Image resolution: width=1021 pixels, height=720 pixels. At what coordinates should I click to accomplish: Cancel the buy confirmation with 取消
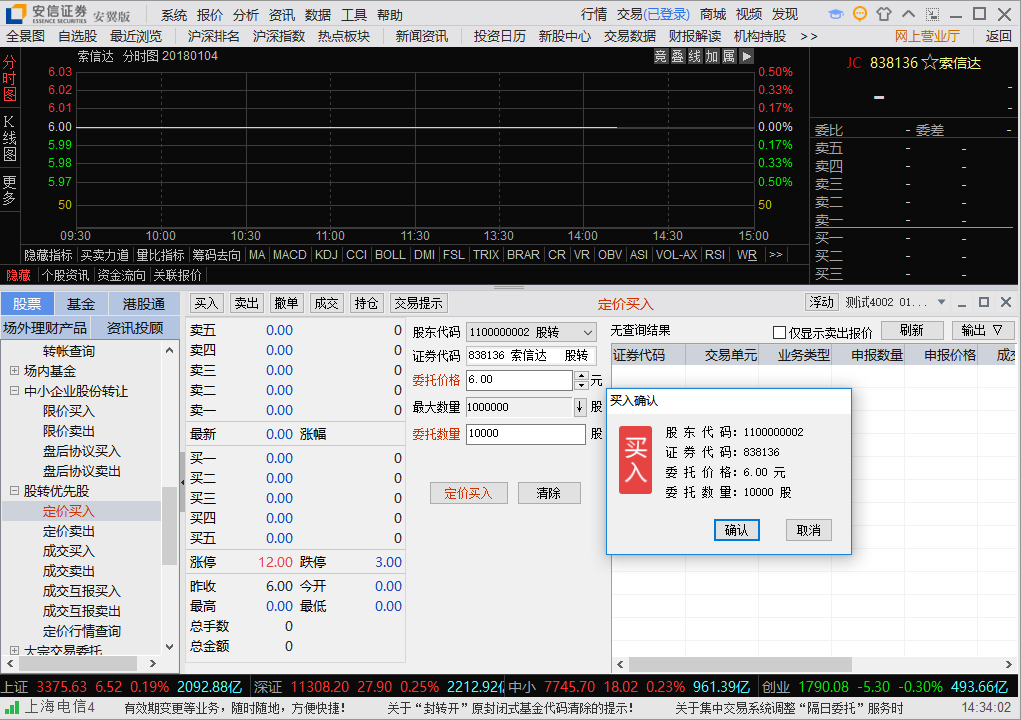click(809, 530)
